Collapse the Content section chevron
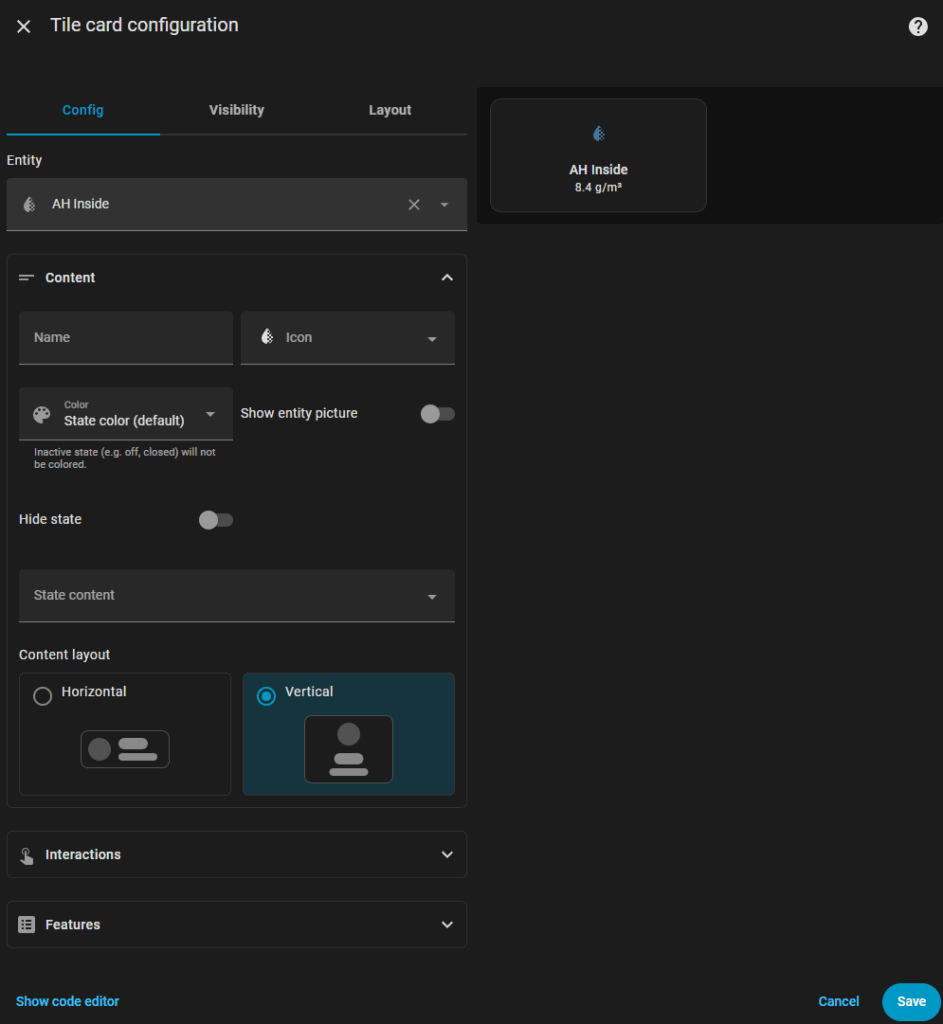The width and height of the screenshot is (943, 1024). [x=447, y=278]
